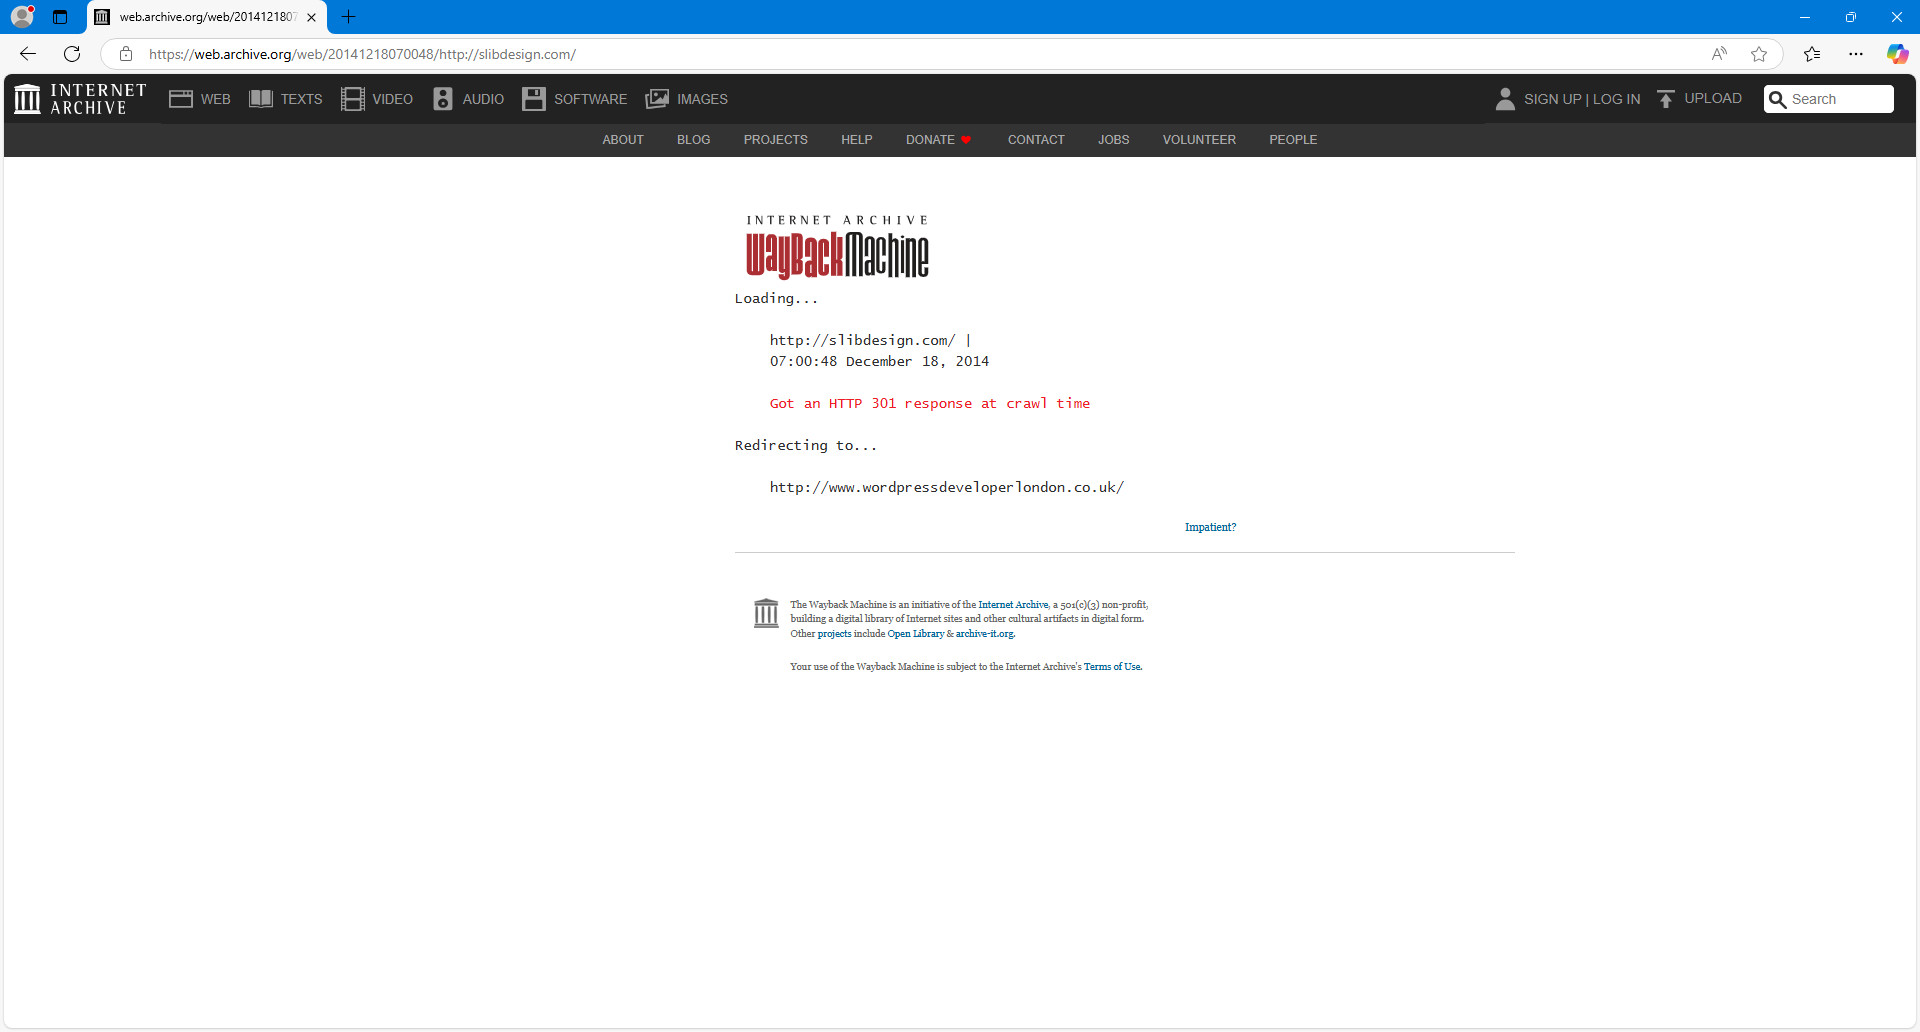Open the VIDEO film icon
This screenshot has height=1032, width=1920.
(x=353, y=99)
